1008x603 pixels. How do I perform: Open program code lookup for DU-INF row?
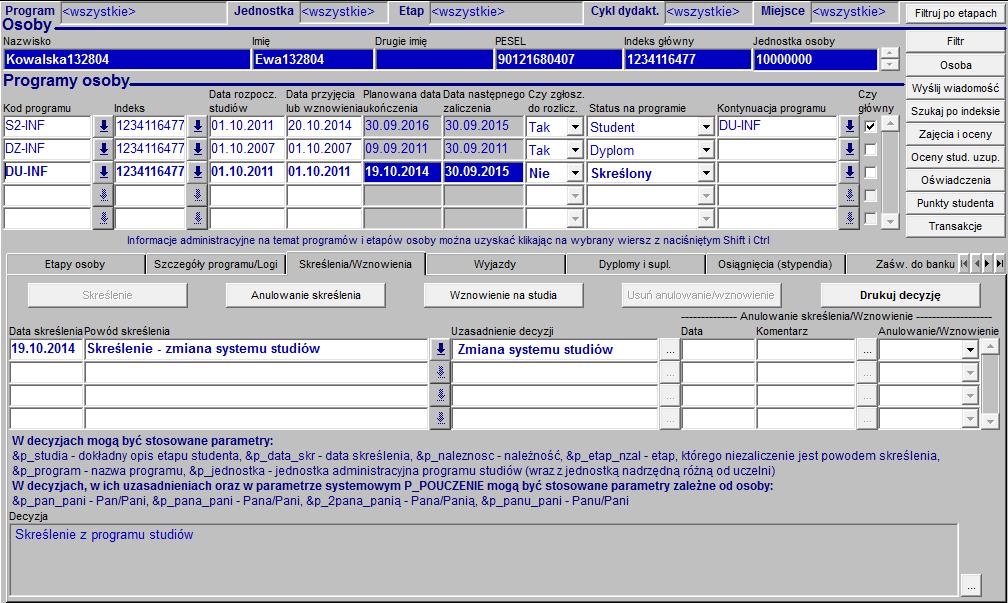[x=103, y=173]
